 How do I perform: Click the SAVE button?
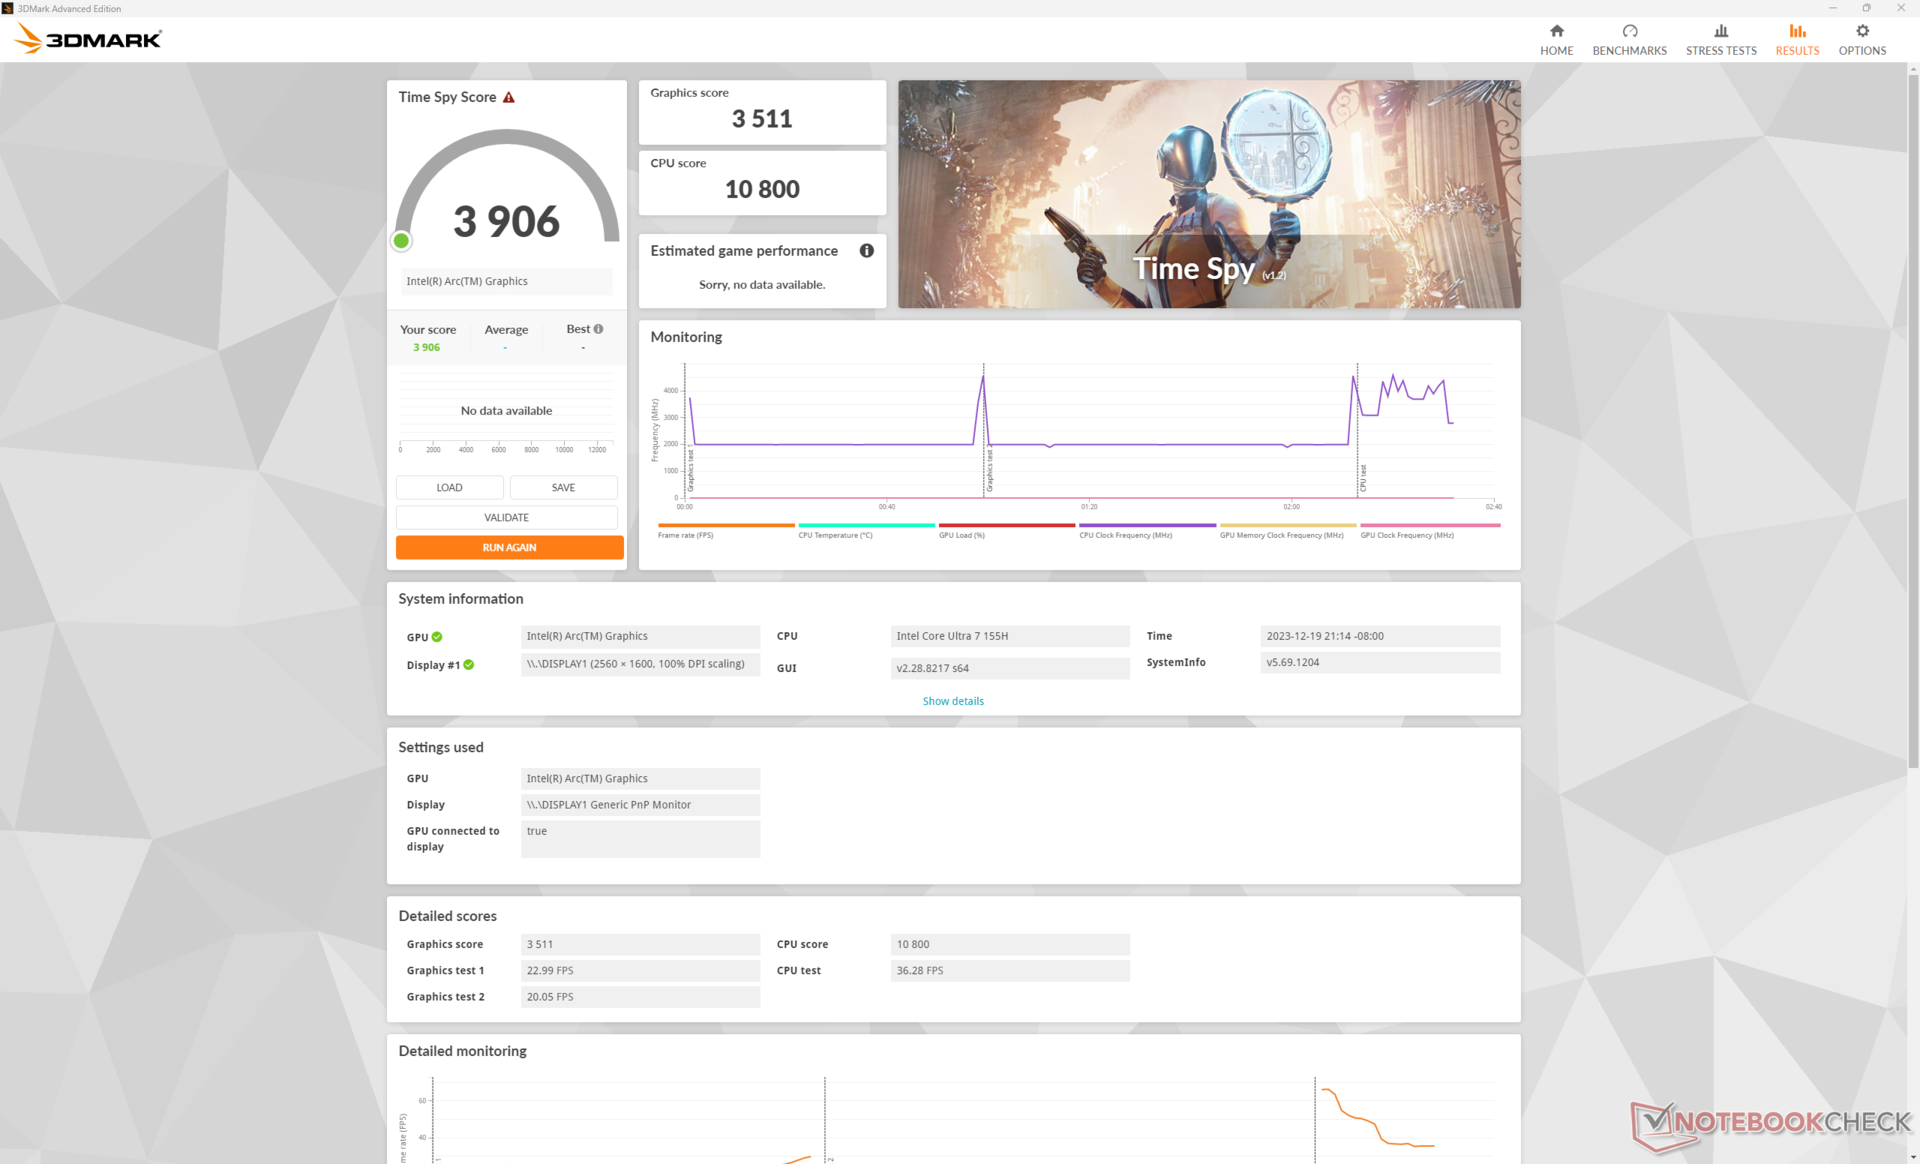point(563,487)
